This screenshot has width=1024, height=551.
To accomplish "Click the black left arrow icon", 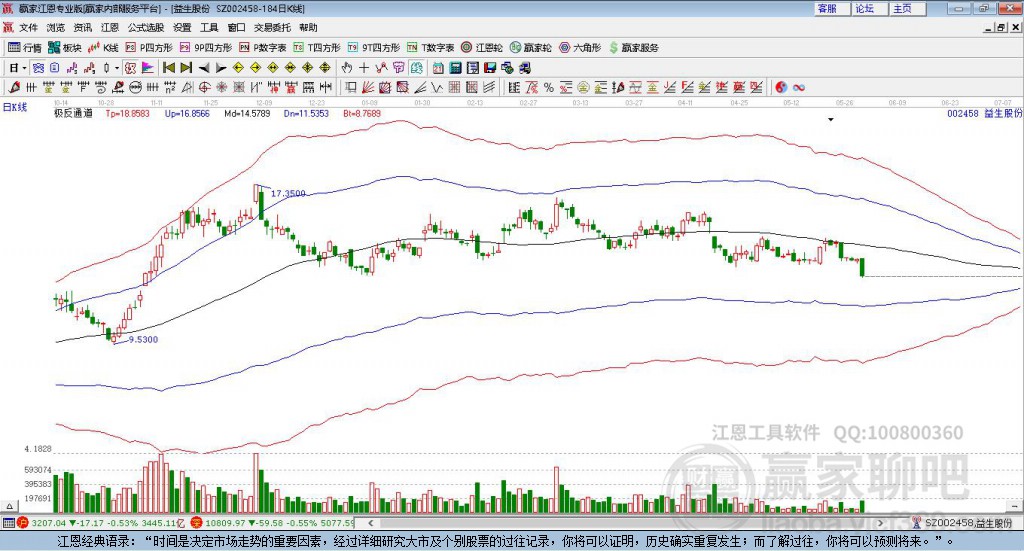I will 204,68.
